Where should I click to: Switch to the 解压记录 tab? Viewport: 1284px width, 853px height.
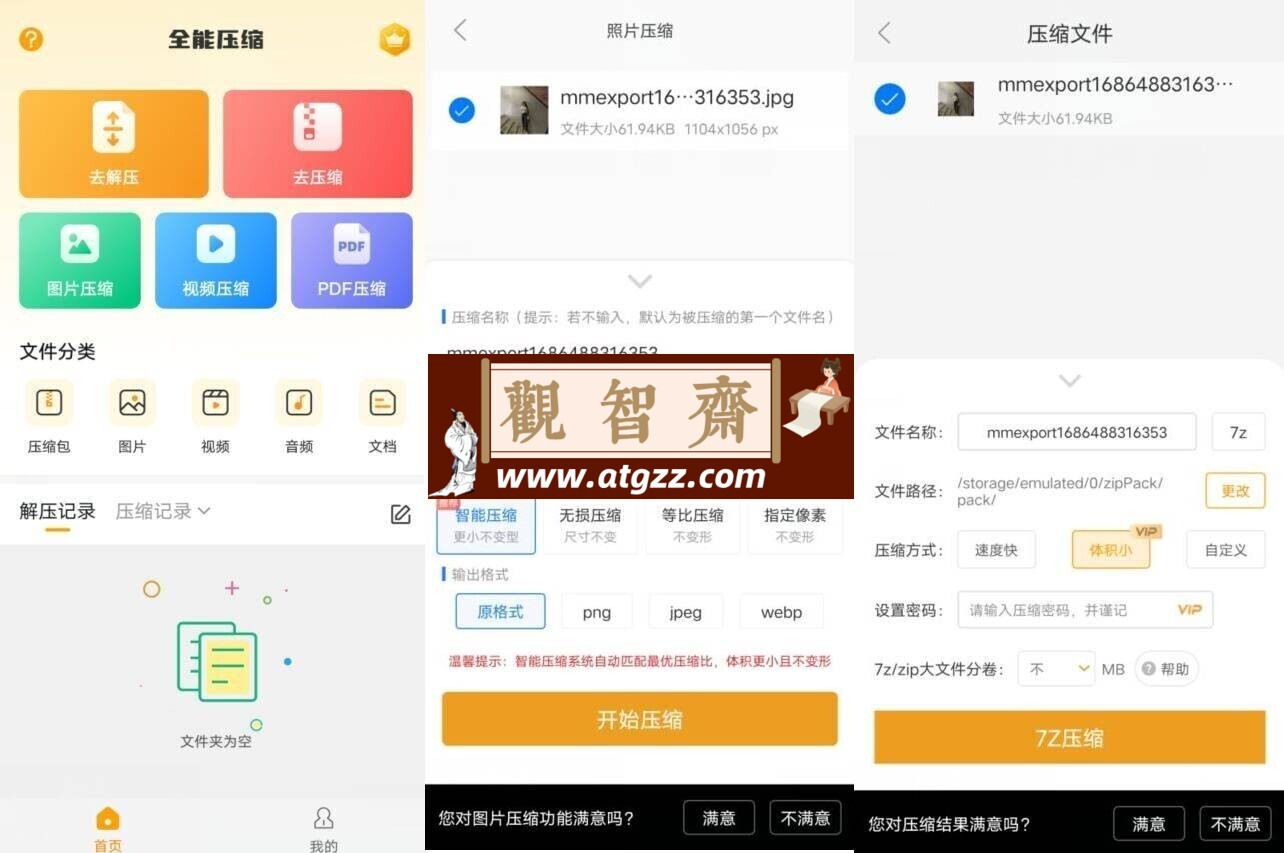pos(58,511)
